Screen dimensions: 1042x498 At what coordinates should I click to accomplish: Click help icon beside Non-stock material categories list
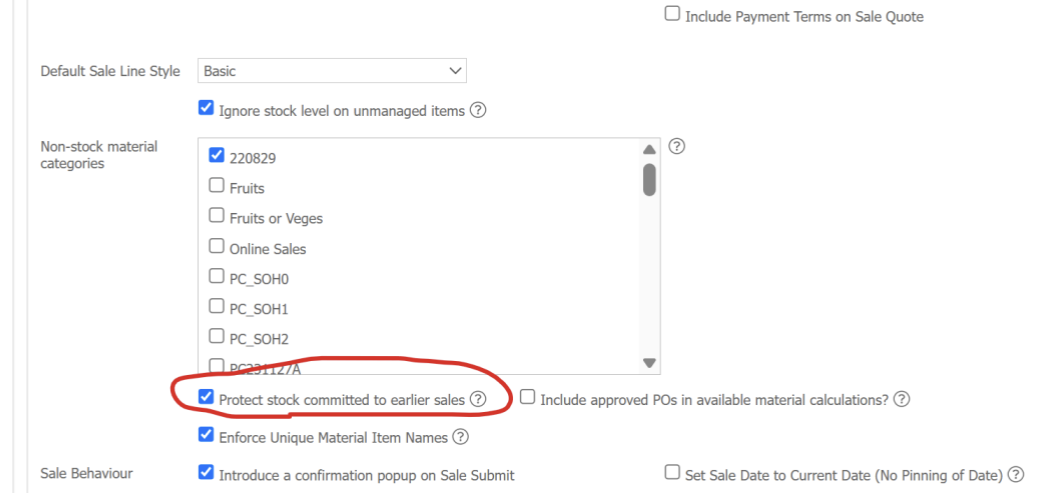(676, 146)
